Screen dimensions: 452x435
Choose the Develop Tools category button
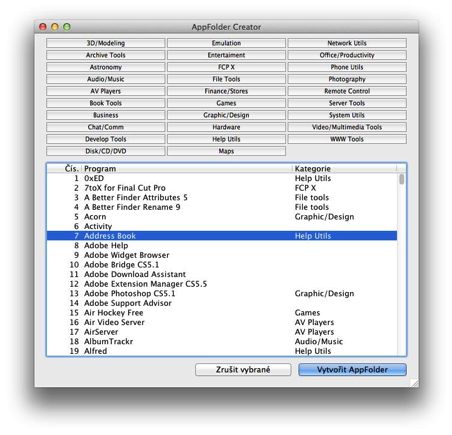[106, 139]
